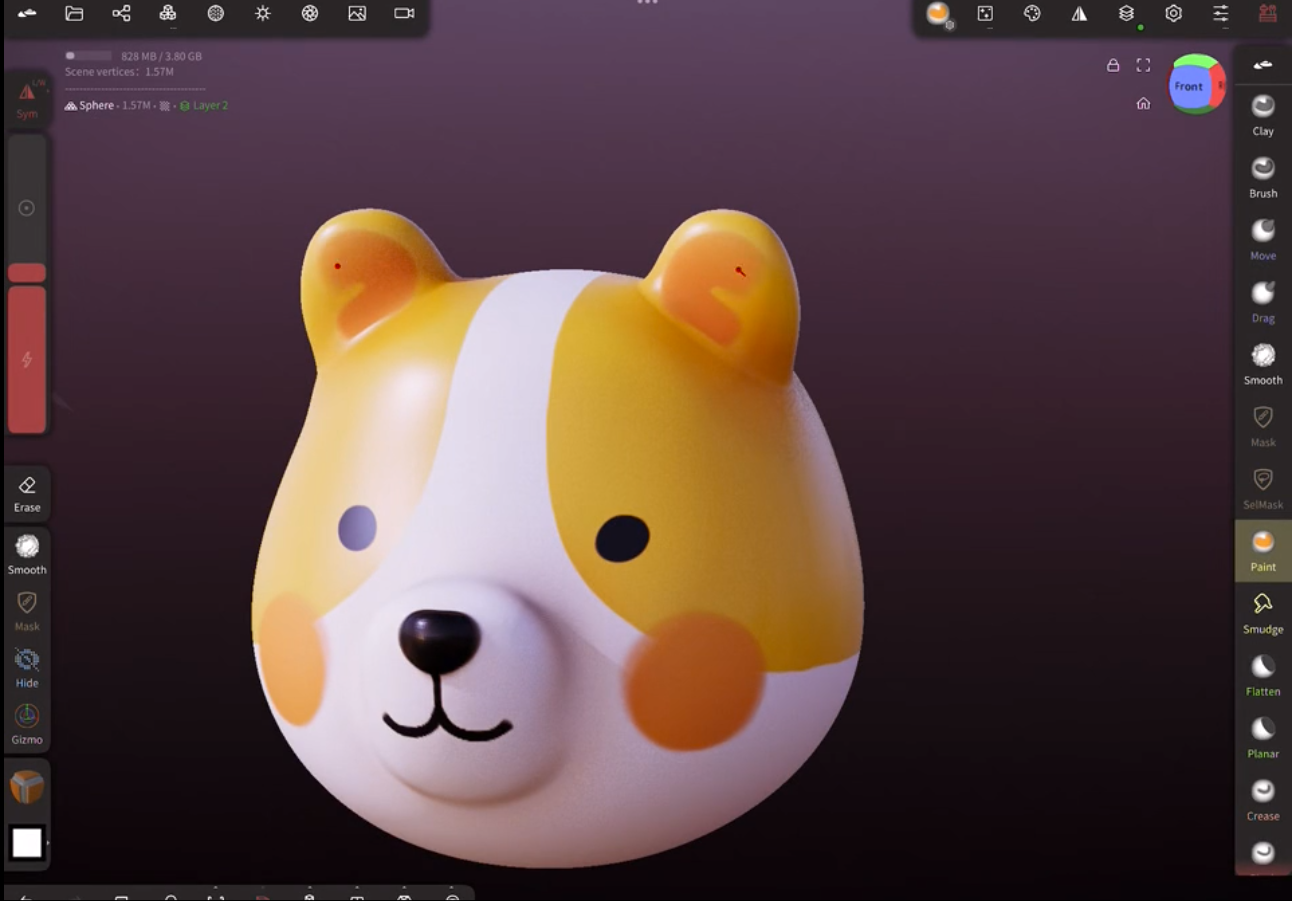Open the Camera menu
The image size is (1292, 901).
pyautogui.click(x=404, y=13)
